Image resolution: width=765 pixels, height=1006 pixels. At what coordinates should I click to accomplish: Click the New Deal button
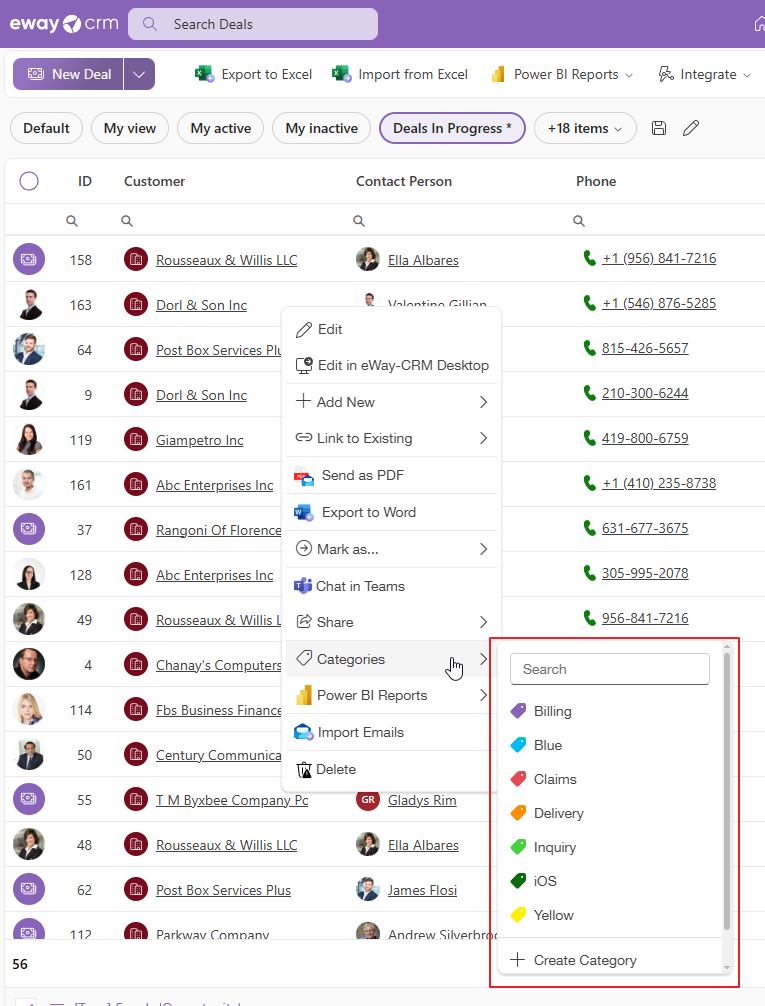(x=69, y=74)
